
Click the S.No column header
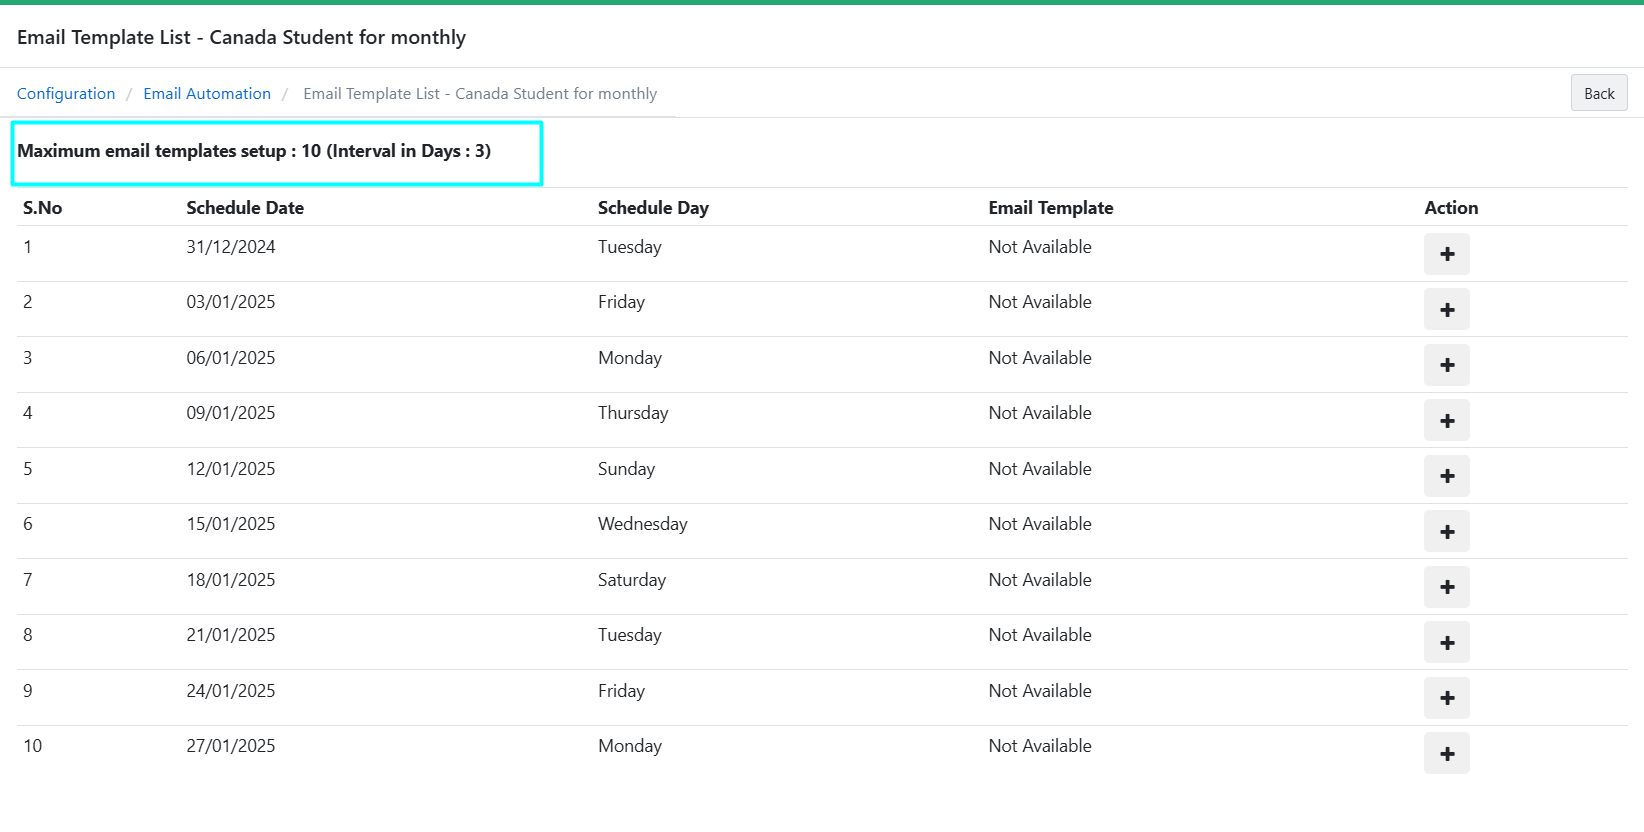click(x=43, y=208)
